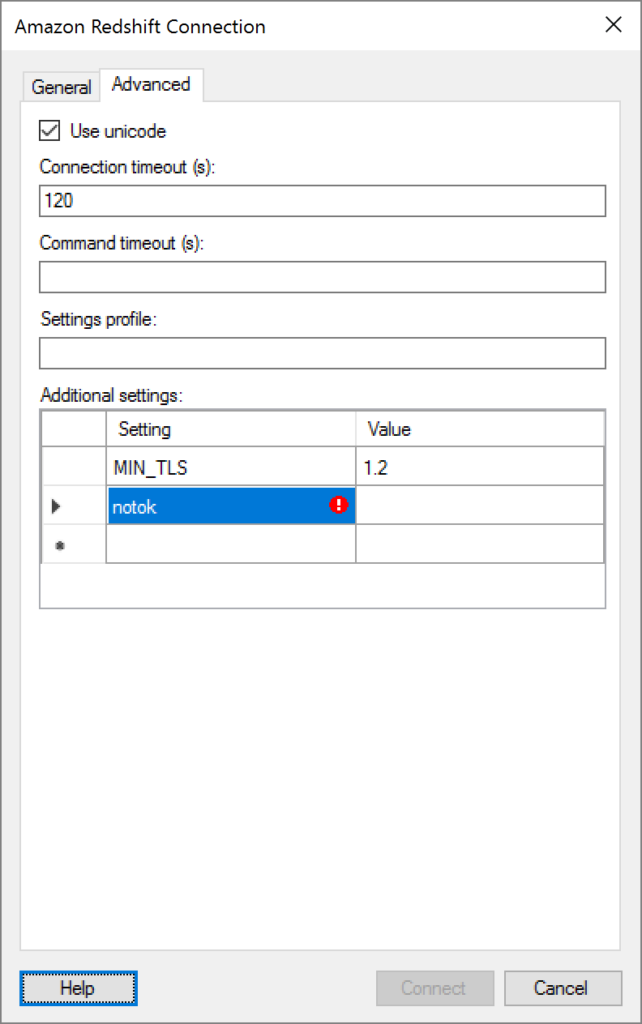Close the Amazon Redshift Connection dialog

point(613,25)
